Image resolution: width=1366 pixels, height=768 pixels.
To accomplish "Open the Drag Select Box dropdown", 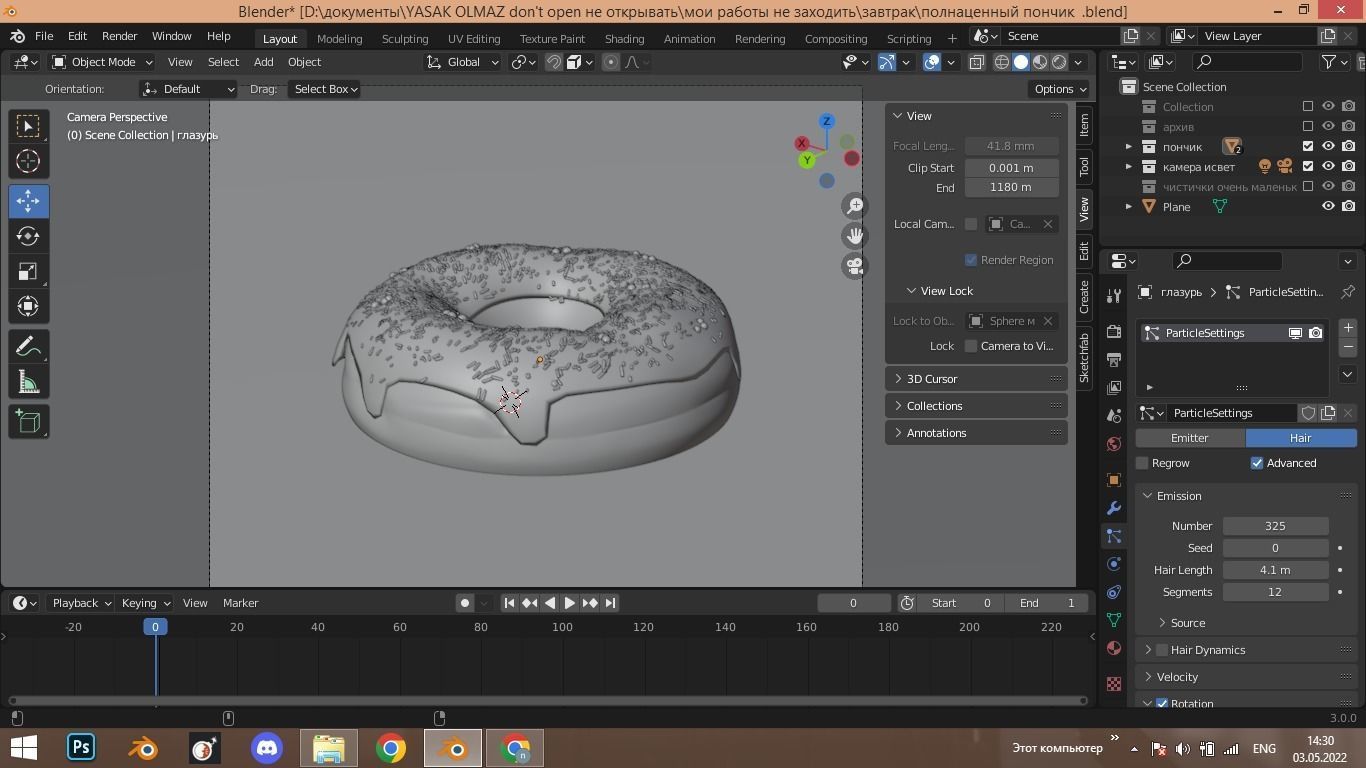I will [x=325, y=89].
